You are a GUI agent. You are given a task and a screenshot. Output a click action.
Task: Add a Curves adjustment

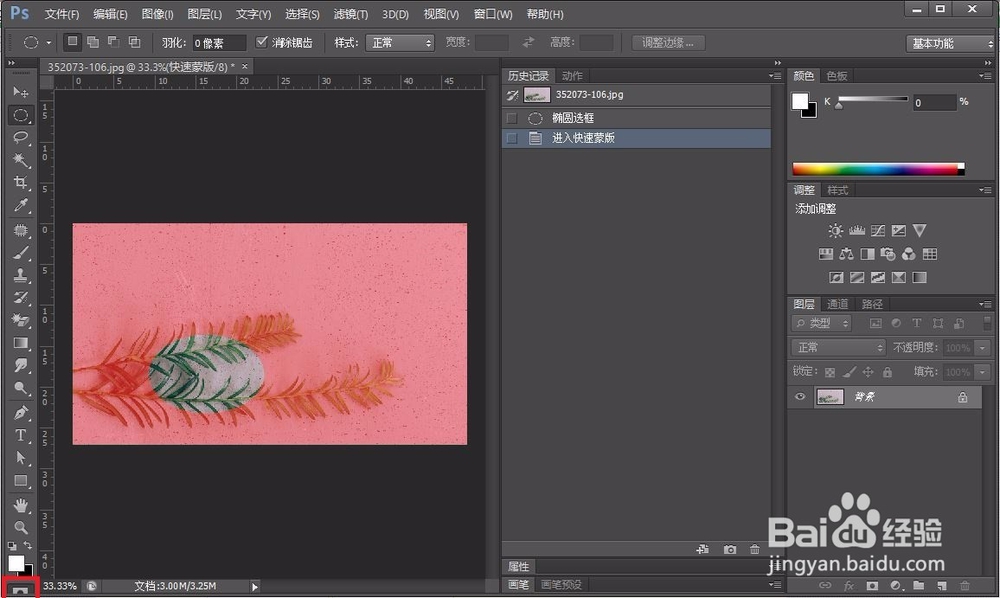click(878, 231)
